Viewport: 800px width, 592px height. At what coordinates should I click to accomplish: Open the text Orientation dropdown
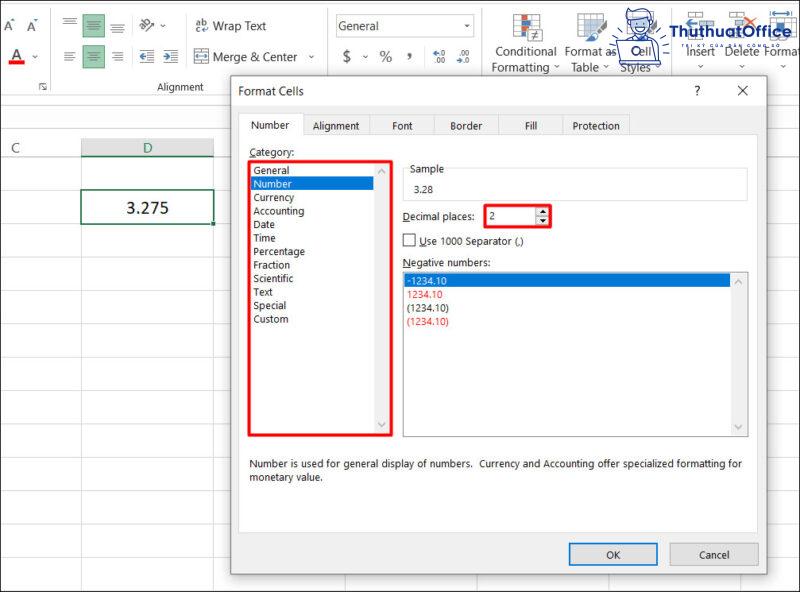(x=161, y=25)
